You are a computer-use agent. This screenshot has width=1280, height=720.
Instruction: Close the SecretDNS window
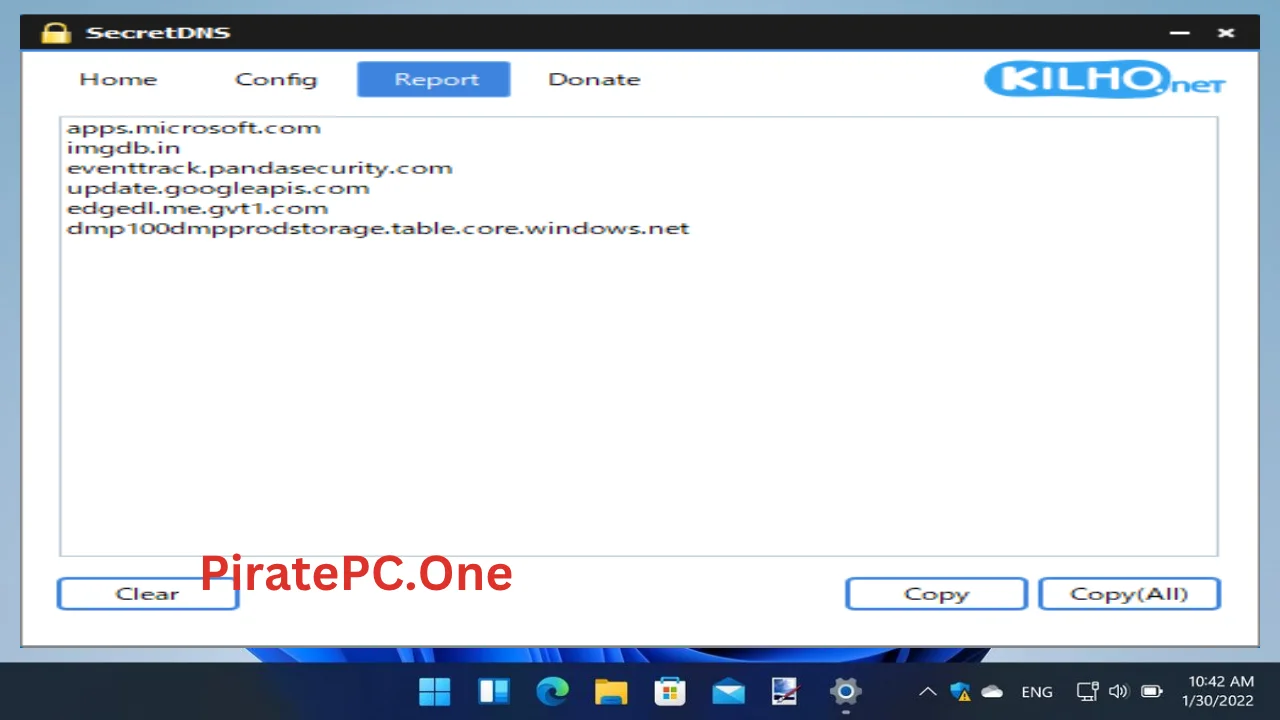click(1226, 33)
